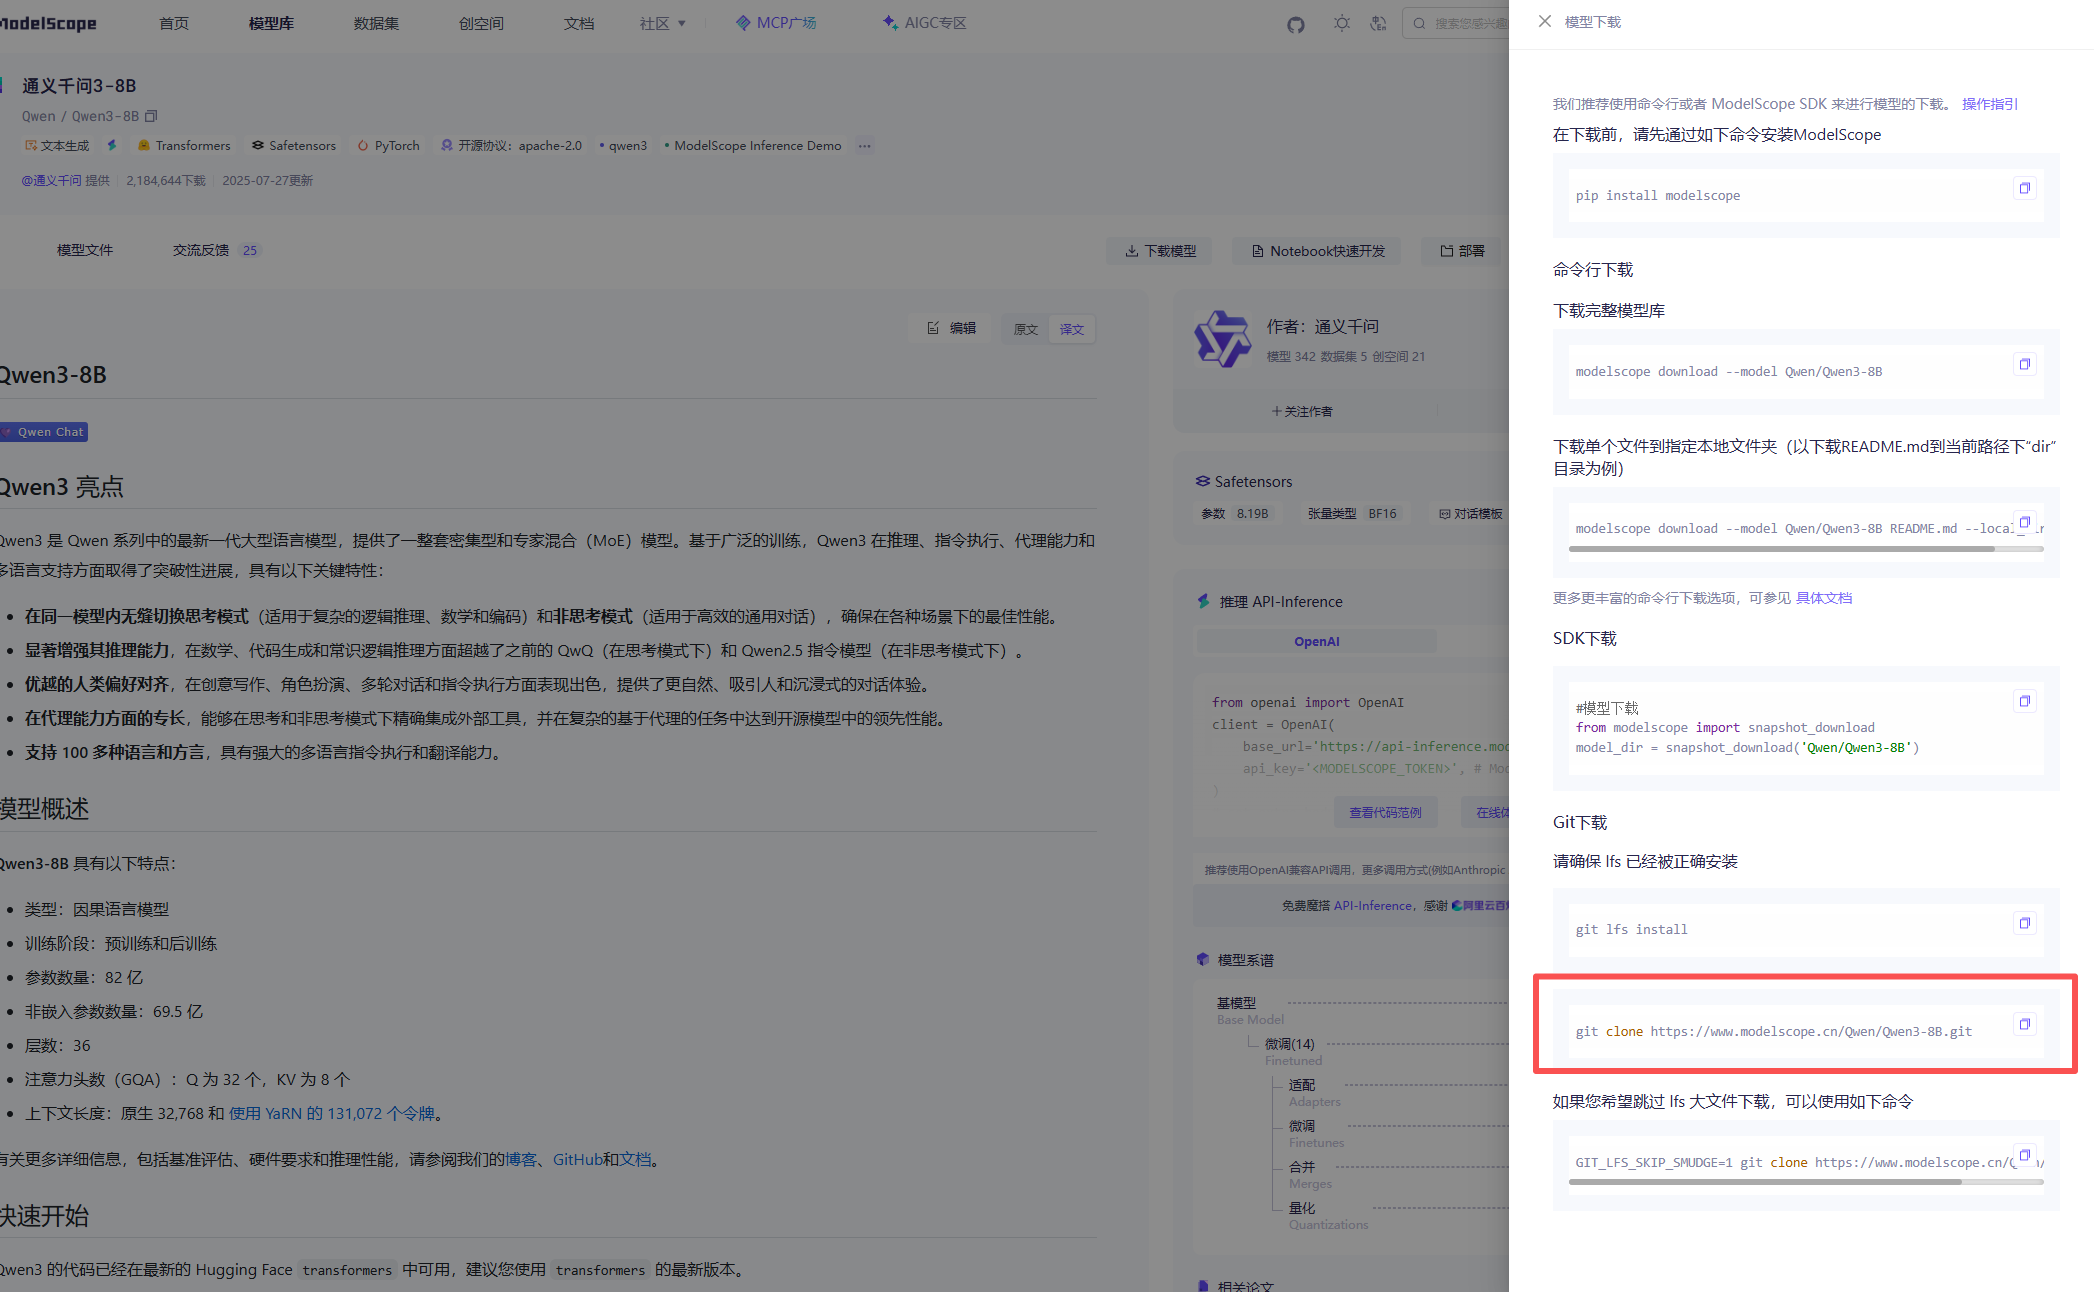Click the scrollbar under GIT_LFS_SKIP_SMUDGE command
This screenshot has width=2094, height=1292.
1765,1182
